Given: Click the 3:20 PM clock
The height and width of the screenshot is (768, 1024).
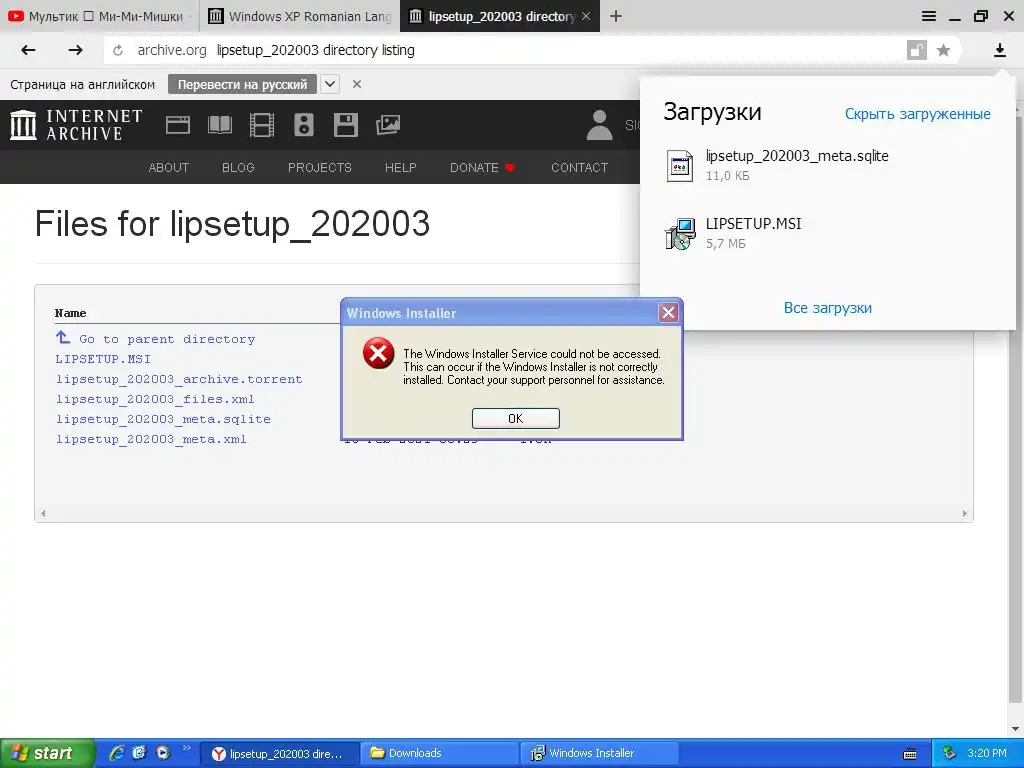Looking at the screenshot, I should pos(987,753).
